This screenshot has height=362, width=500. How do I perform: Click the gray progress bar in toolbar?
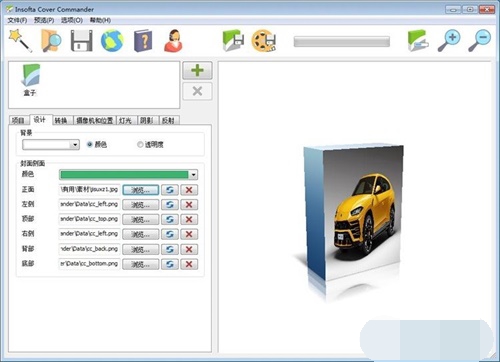pyautogui.click(x=342, y=42)
